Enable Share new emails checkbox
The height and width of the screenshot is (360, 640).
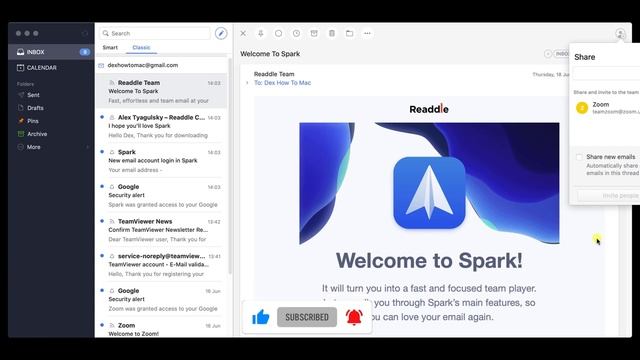tap(579, 157)
